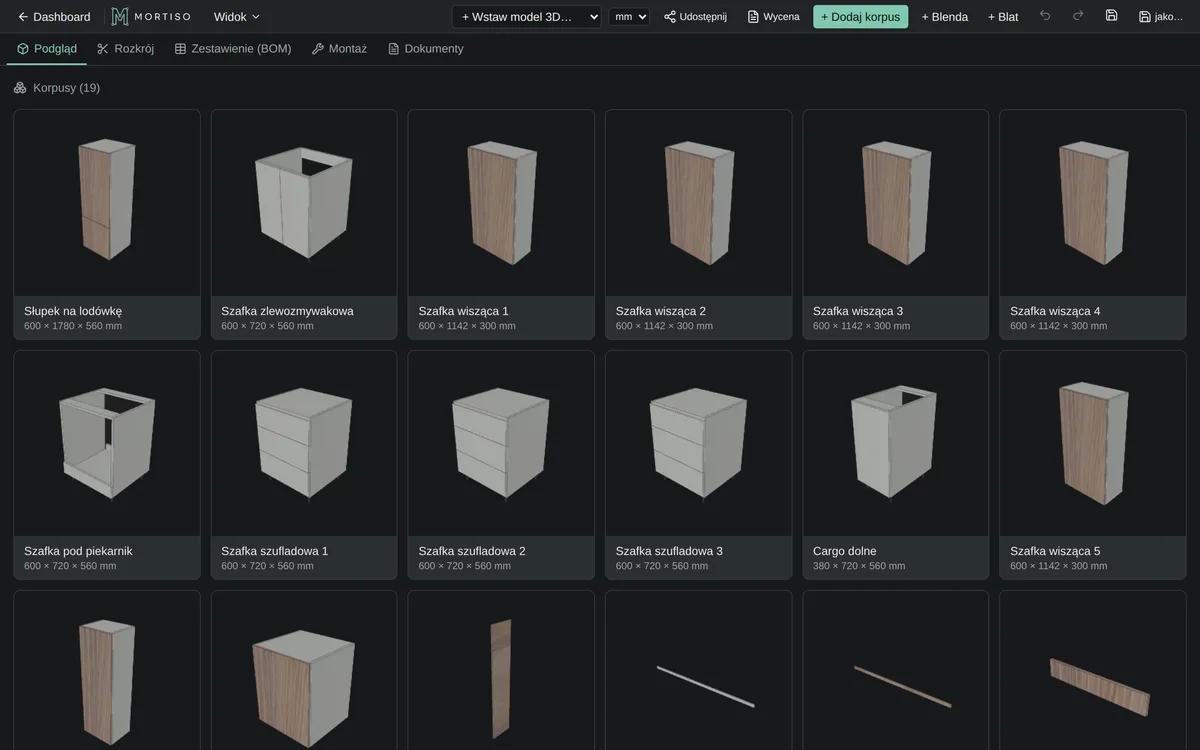Click the Mortiso logo

click(151, 17)
